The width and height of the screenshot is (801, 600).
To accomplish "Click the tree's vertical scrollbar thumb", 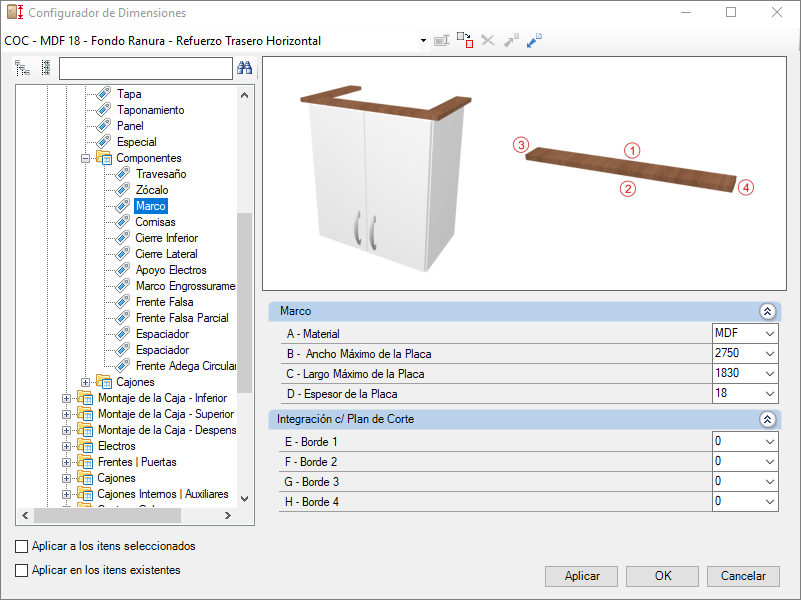I will tap(245, 303).
